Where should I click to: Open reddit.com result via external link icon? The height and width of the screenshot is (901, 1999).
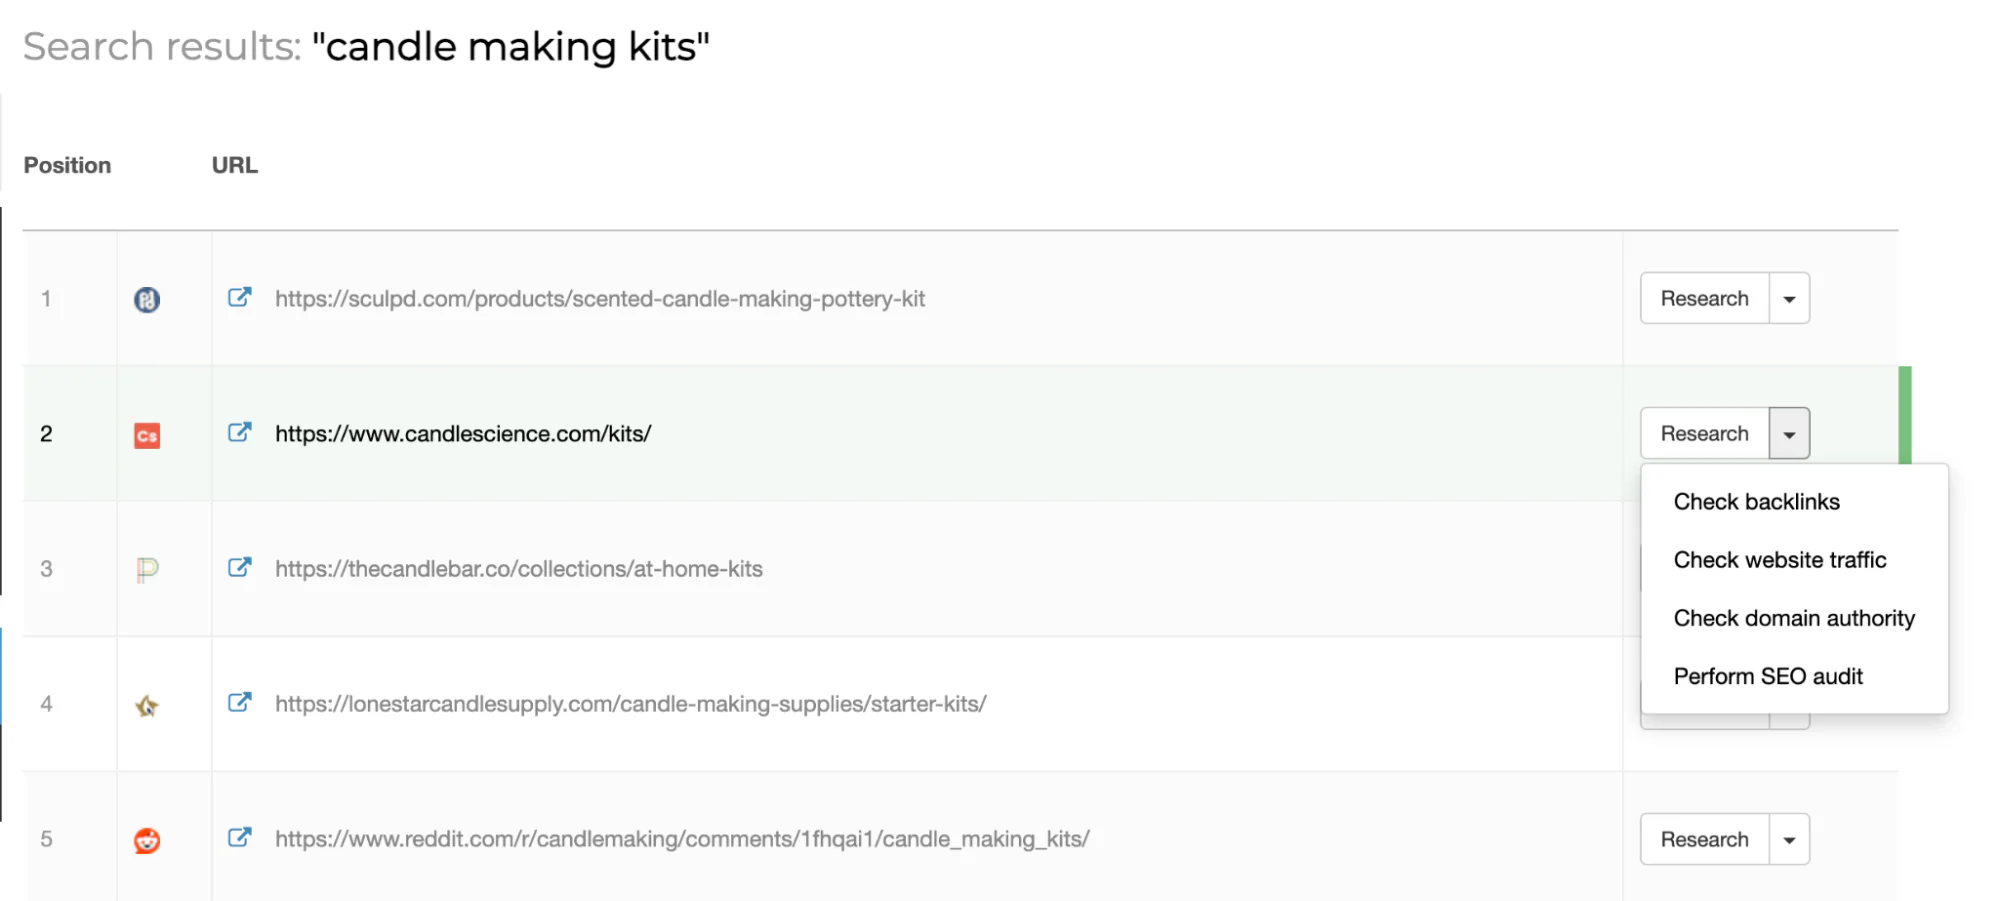click(239, 837)
